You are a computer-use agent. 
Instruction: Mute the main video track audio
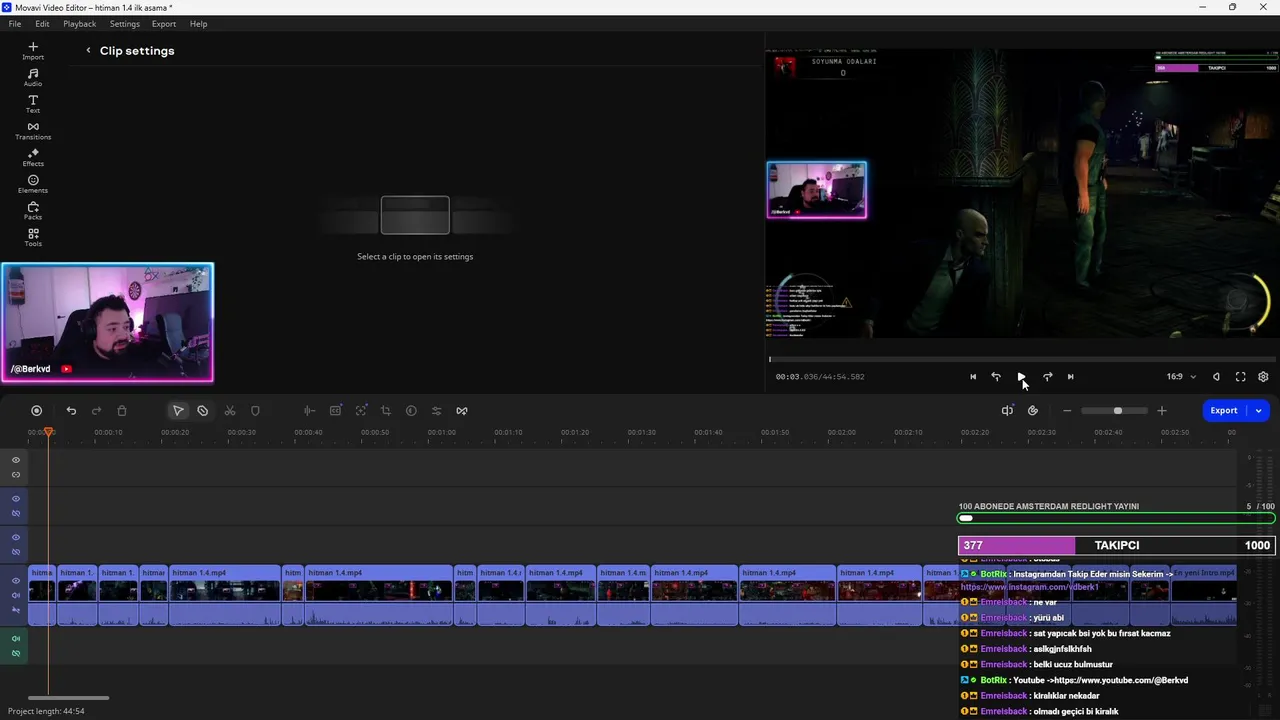pyautogui.click(x=16, y=596)
